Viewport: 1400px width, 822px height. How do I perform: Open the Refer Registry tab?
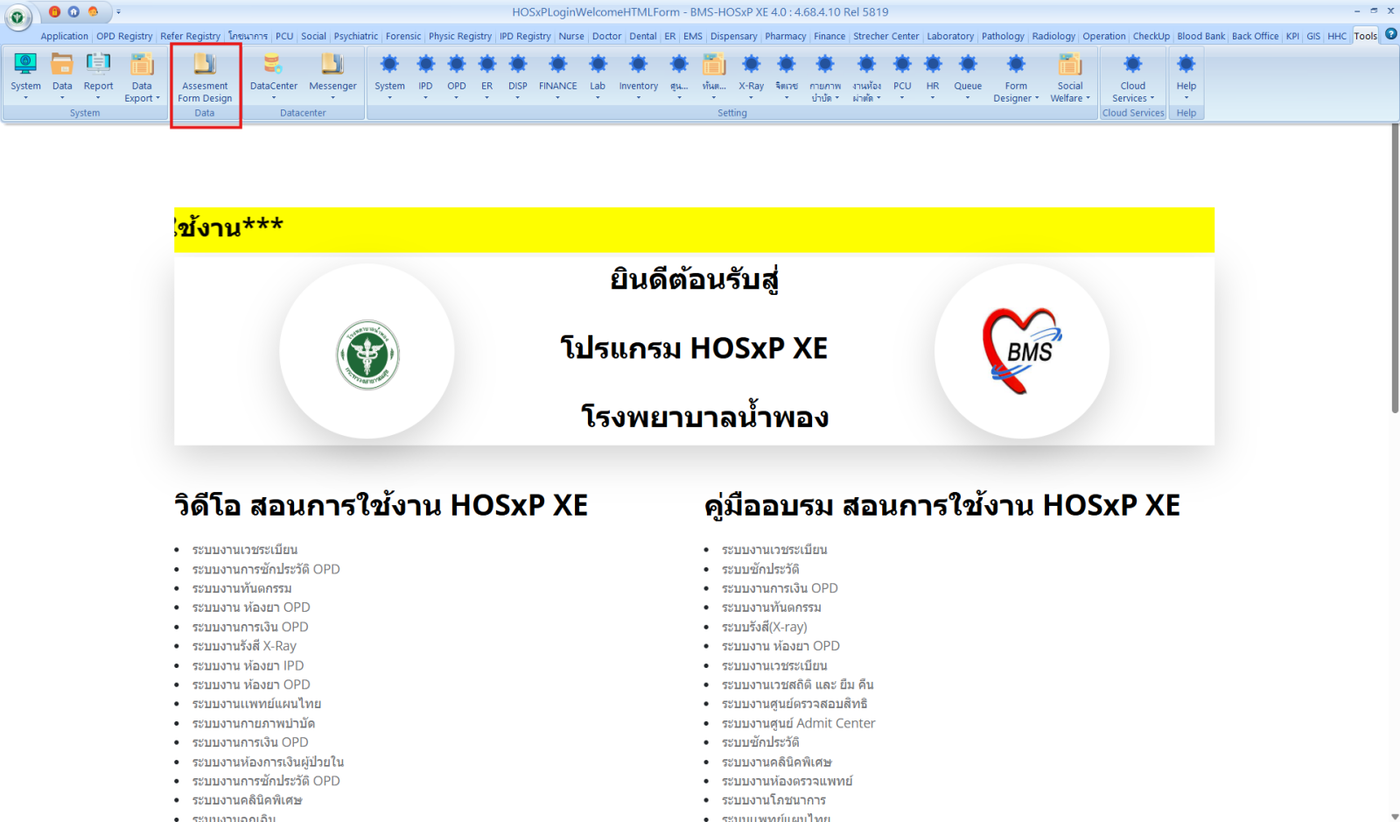tap(190, 36)
